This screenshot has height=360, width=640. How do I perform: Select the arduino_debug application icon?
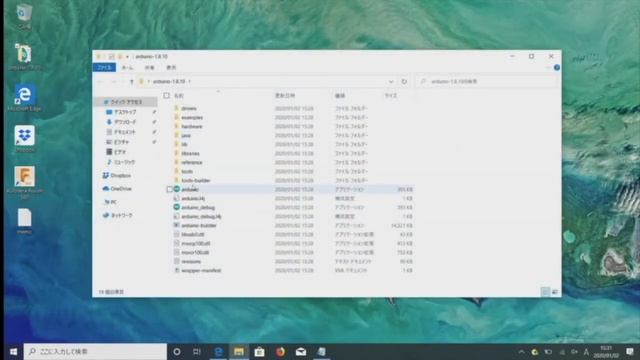click(177, 207)
